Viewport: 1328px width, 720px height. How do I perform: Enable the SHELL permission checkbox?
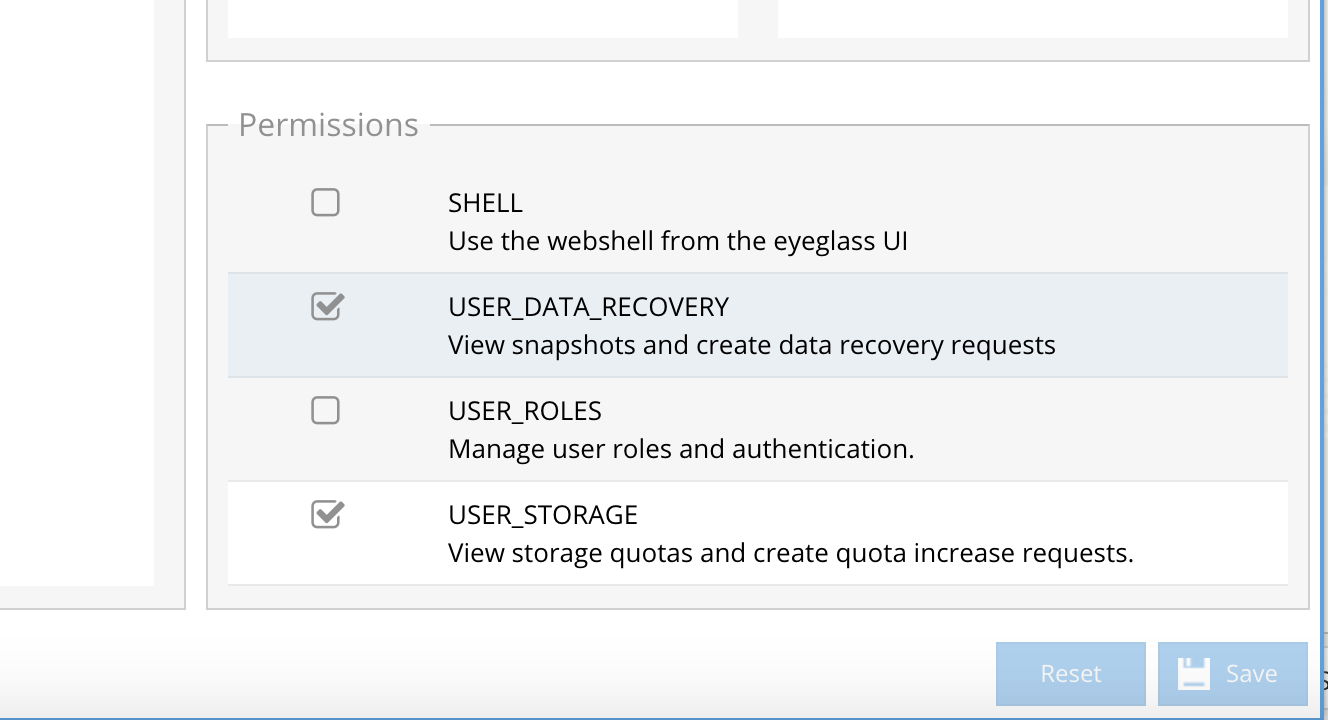click(x=325, y=203)
